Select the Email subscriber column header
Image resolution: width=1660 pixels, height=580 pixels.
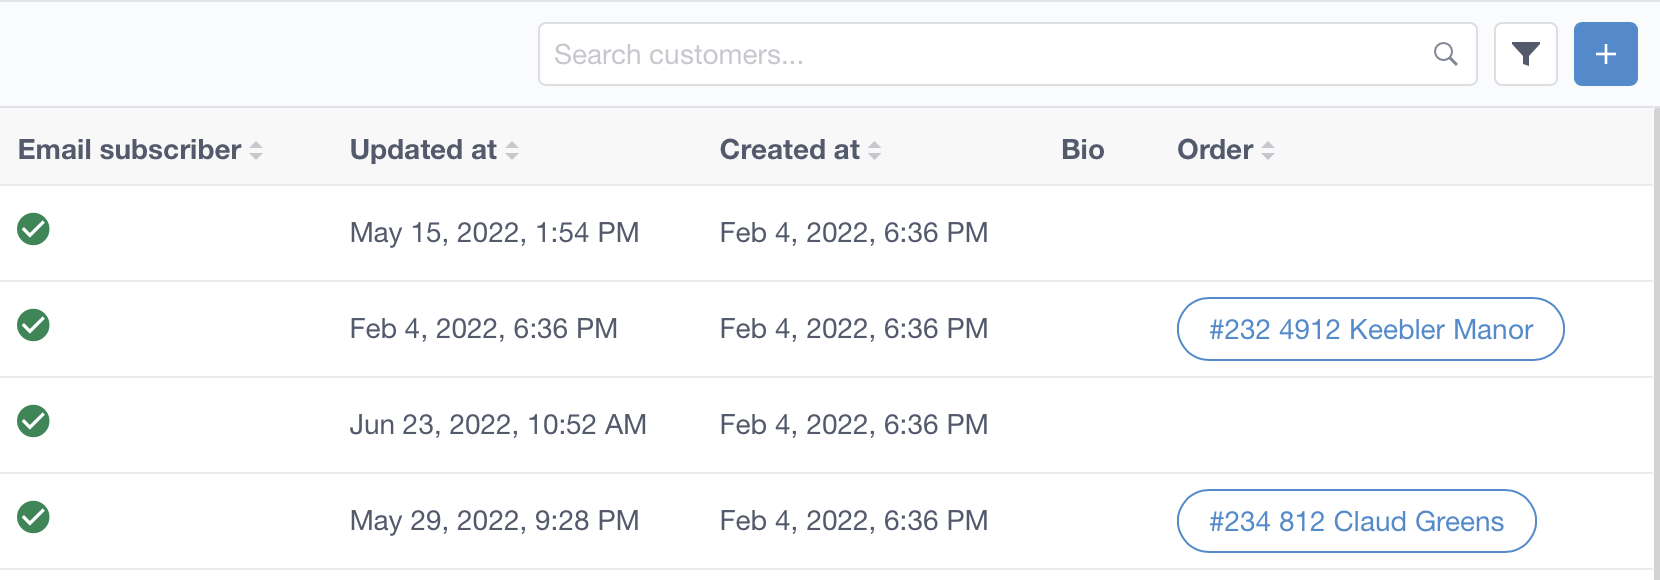pos(130,149)
